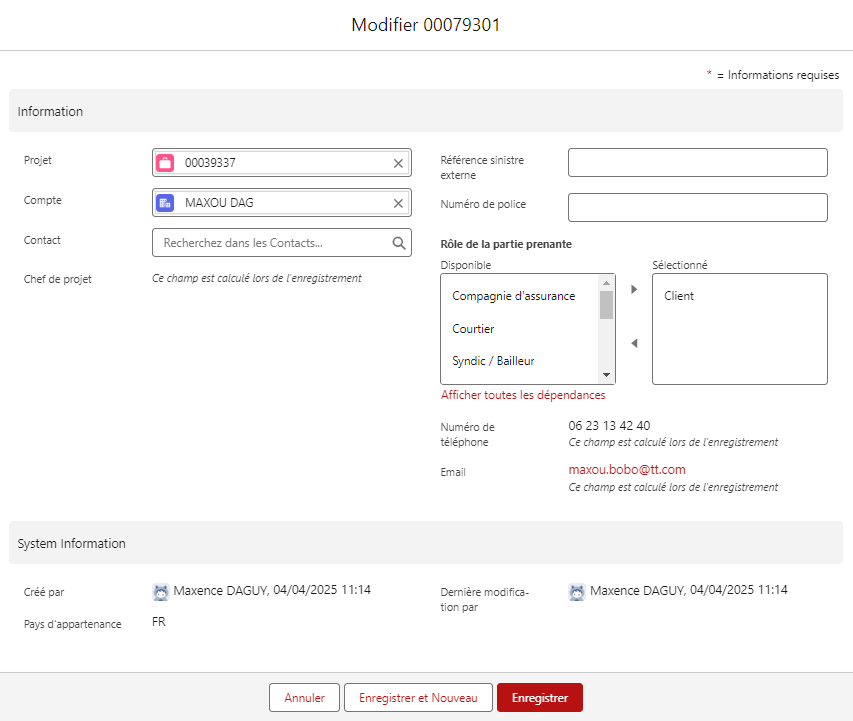Click phone number 06 23 13 42 40
This screenshot has width=853, height=721.
click(609, 426)
